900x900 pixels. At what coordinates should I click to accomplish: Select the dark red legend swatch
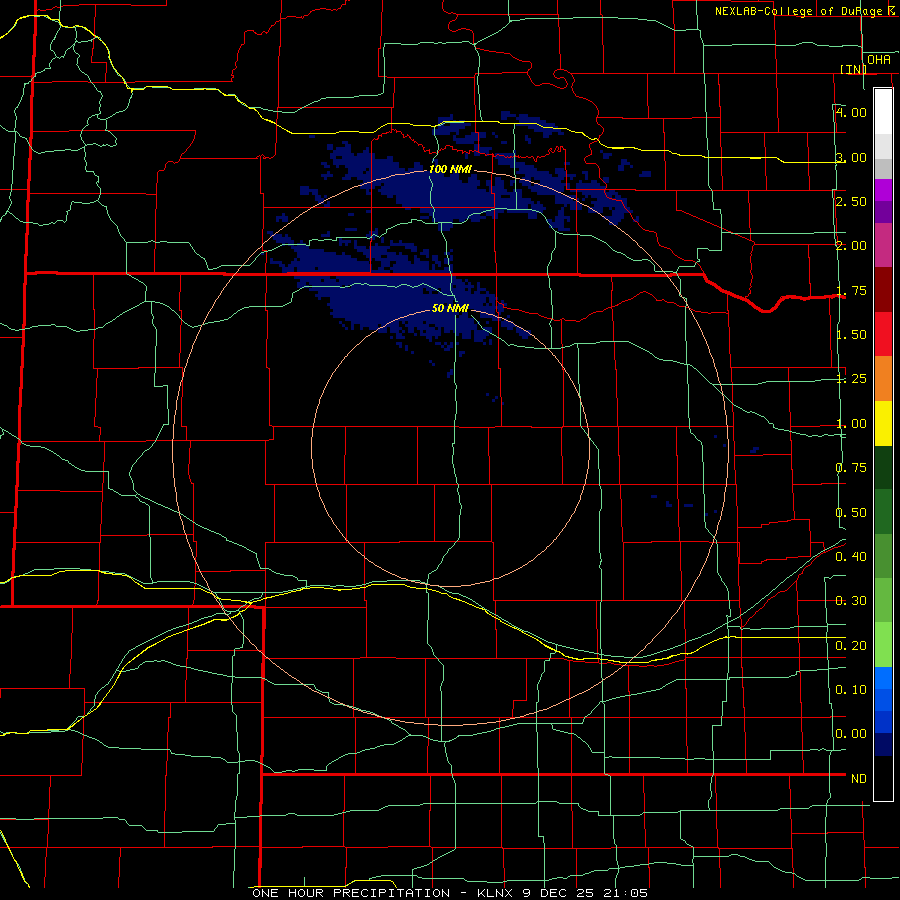coord(883,290)
